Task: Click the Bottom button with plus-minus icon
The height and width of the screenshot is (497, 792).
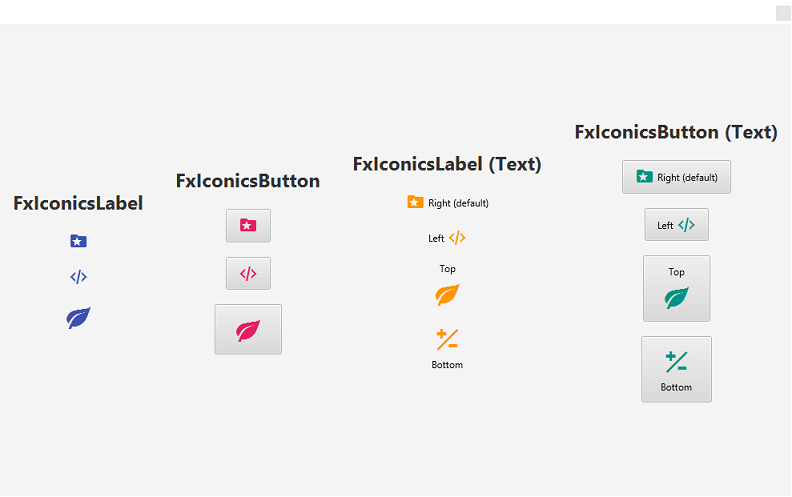Action: [676, 369]
